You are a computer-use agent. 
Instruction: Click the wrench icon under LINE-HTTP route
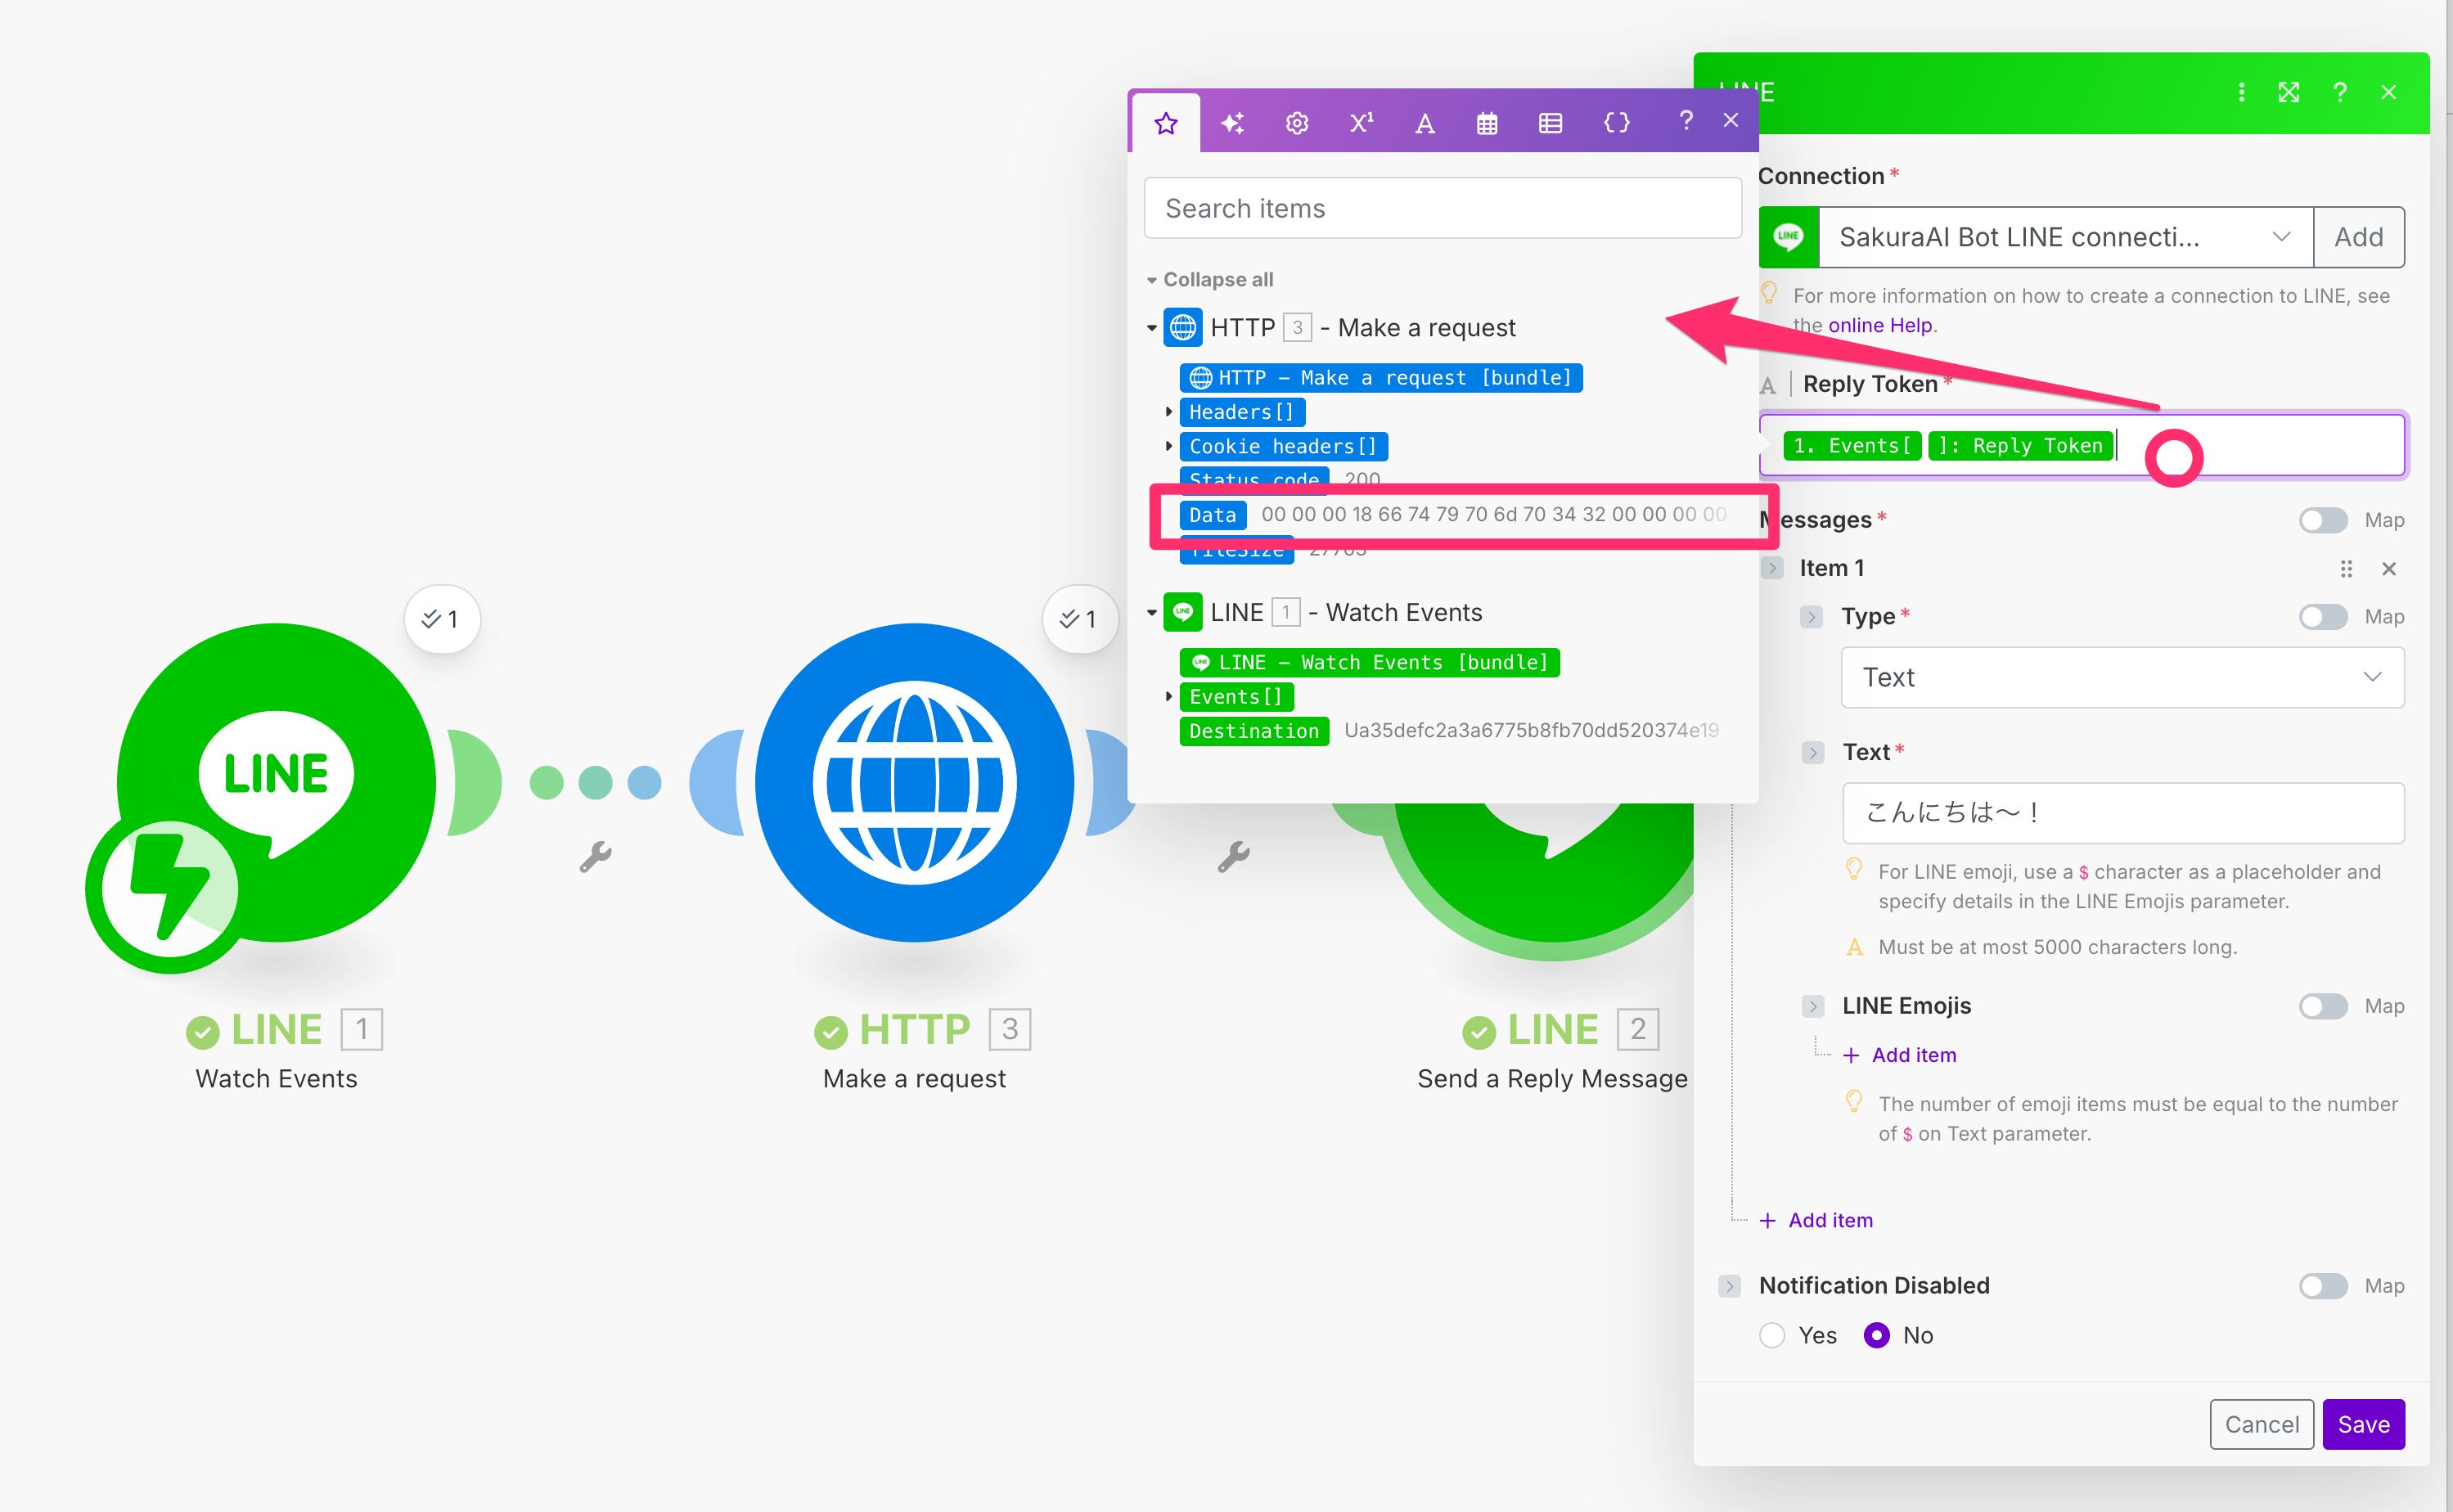(595, 856)
